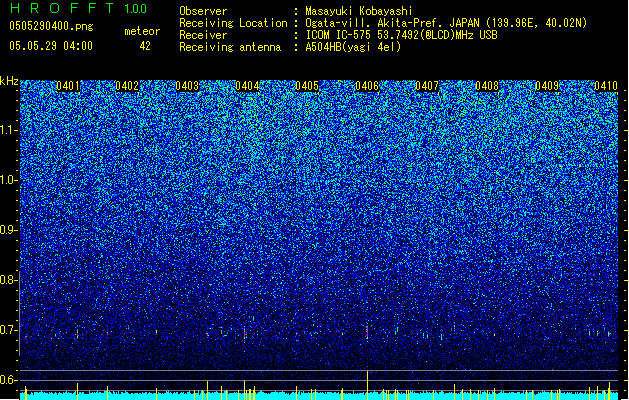Image resolution: width=629 pixels, height=400 pixels.
Task: Click the HROFFT 1.0.0 title text
Action: coord(79,8)
